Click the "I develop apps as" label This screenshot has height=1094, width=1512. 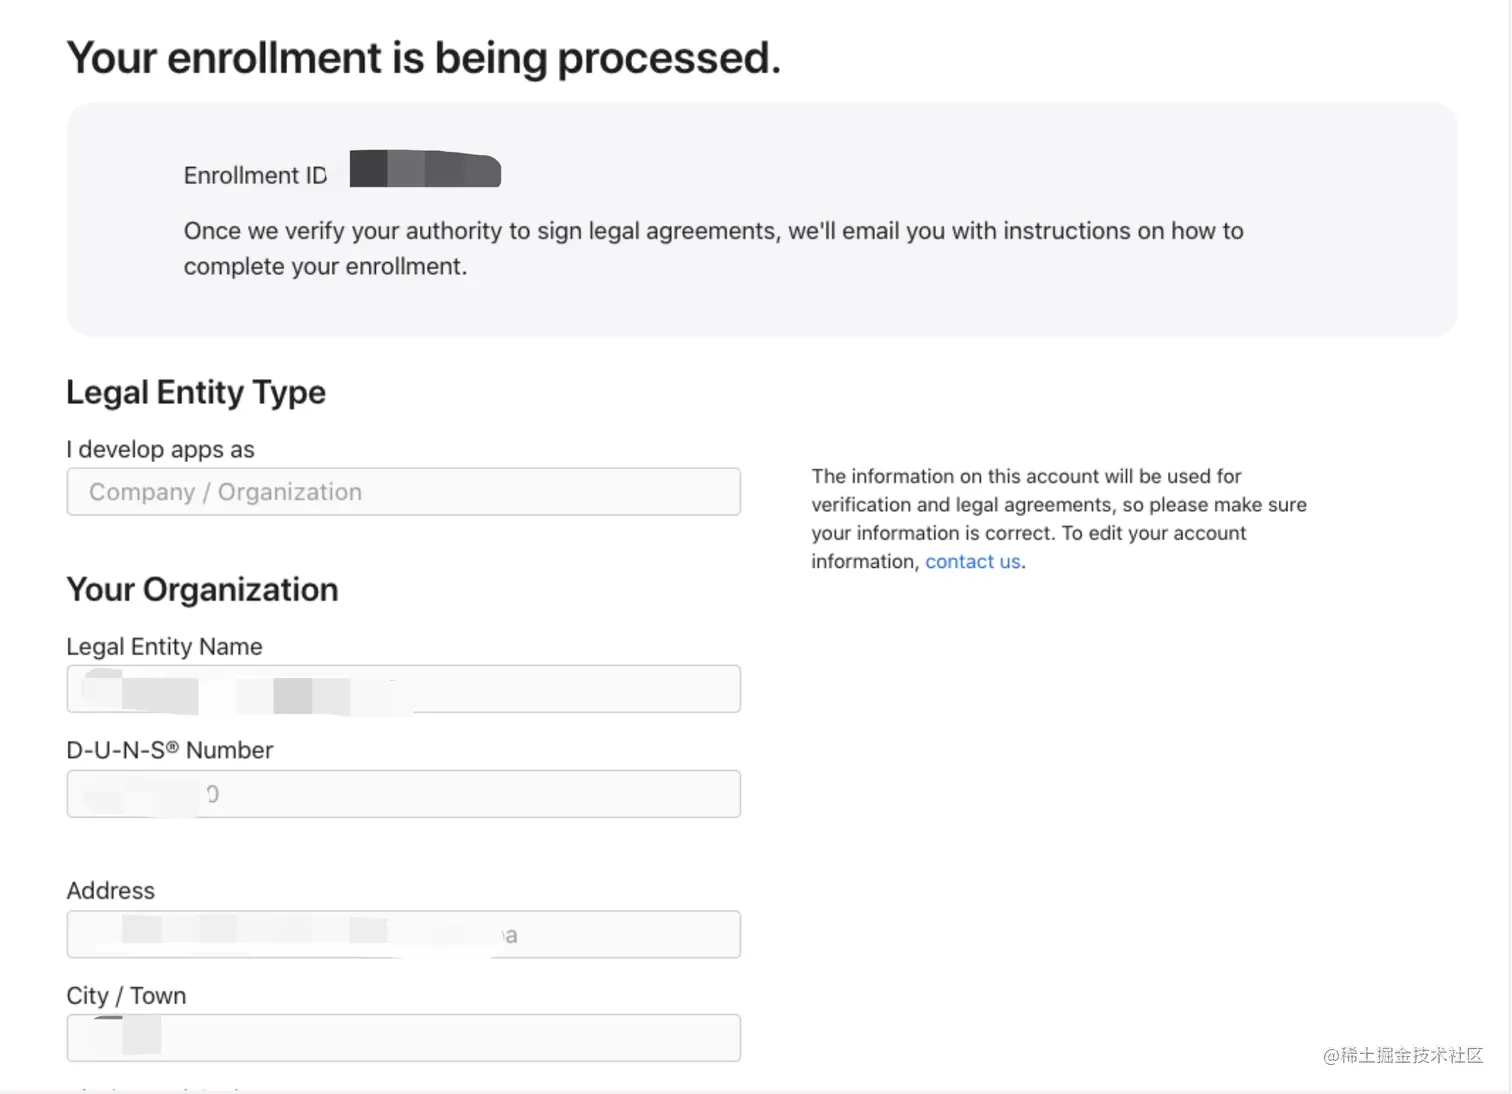pyautogui.click(x=160, y=450)
